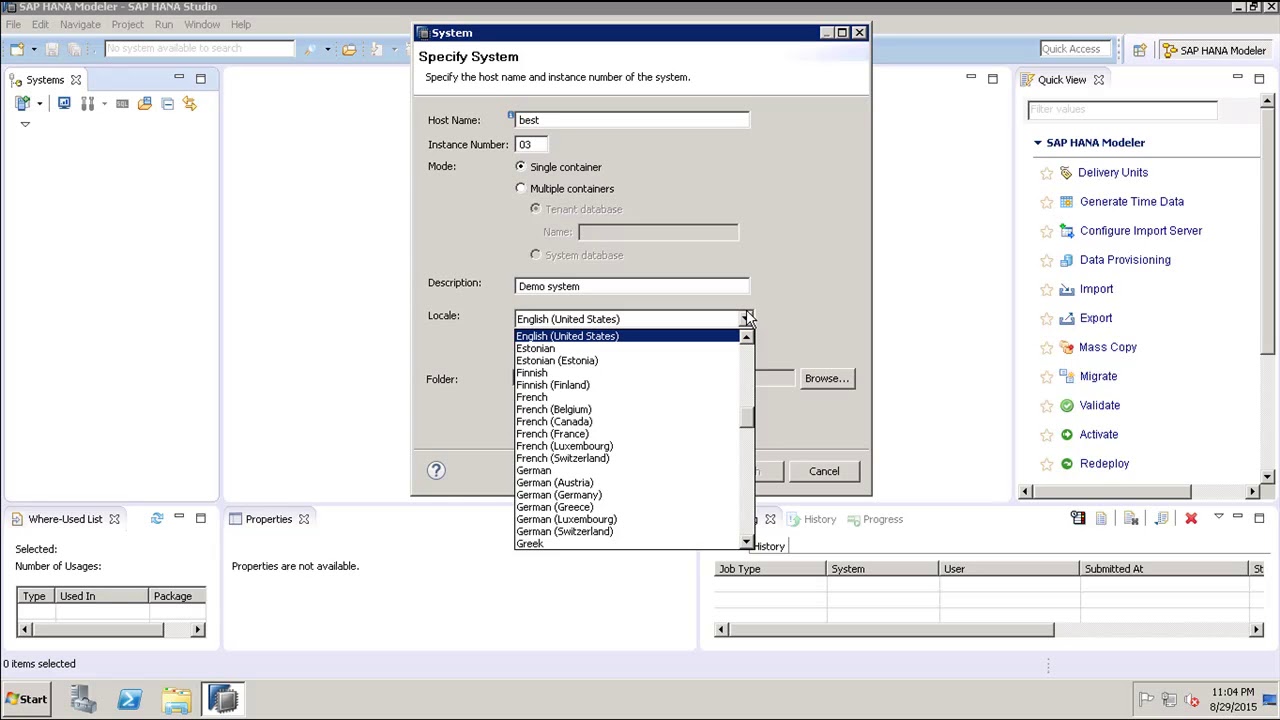The width and height of the screenshot is (1280, 720).
Task: Click the Activate green arrow icon
Action: coord(1066,434)
